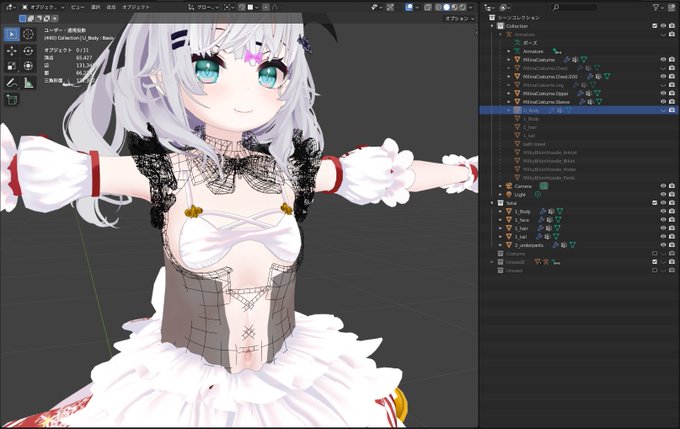Hide MilinaCostume with its eye icon
The image size is (680, 429).
point(663,59)
